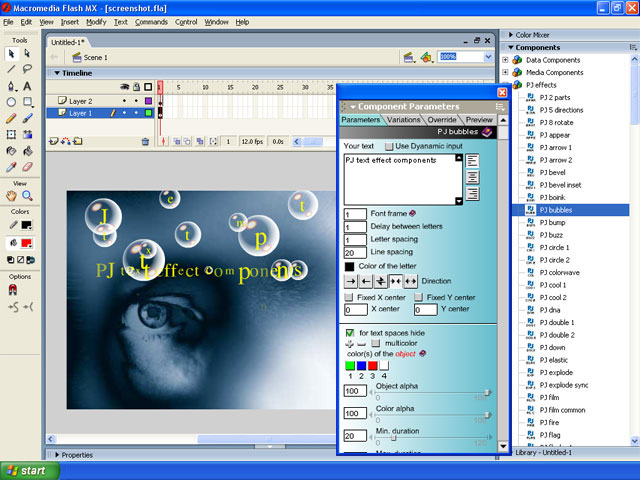Toggle the Snap to Objects magnet

[x=13, y=290]
